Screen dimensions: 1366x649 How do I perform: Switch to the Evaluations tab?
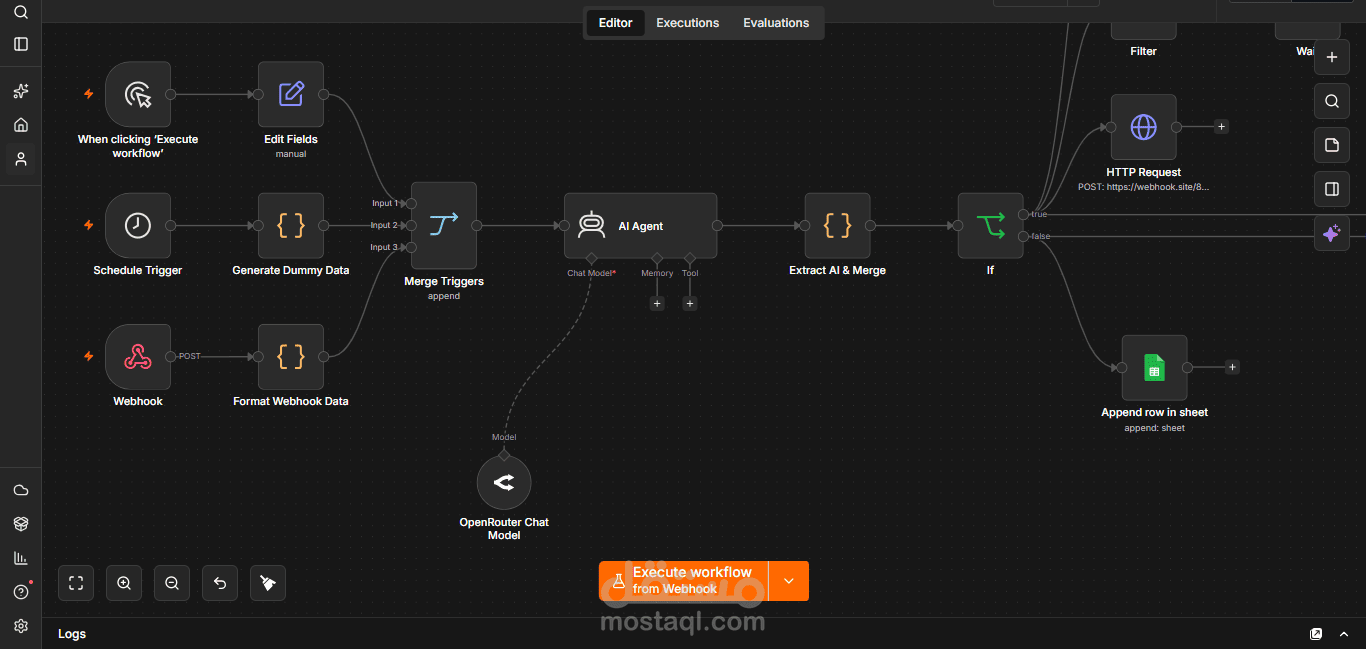tap(776, 23)
